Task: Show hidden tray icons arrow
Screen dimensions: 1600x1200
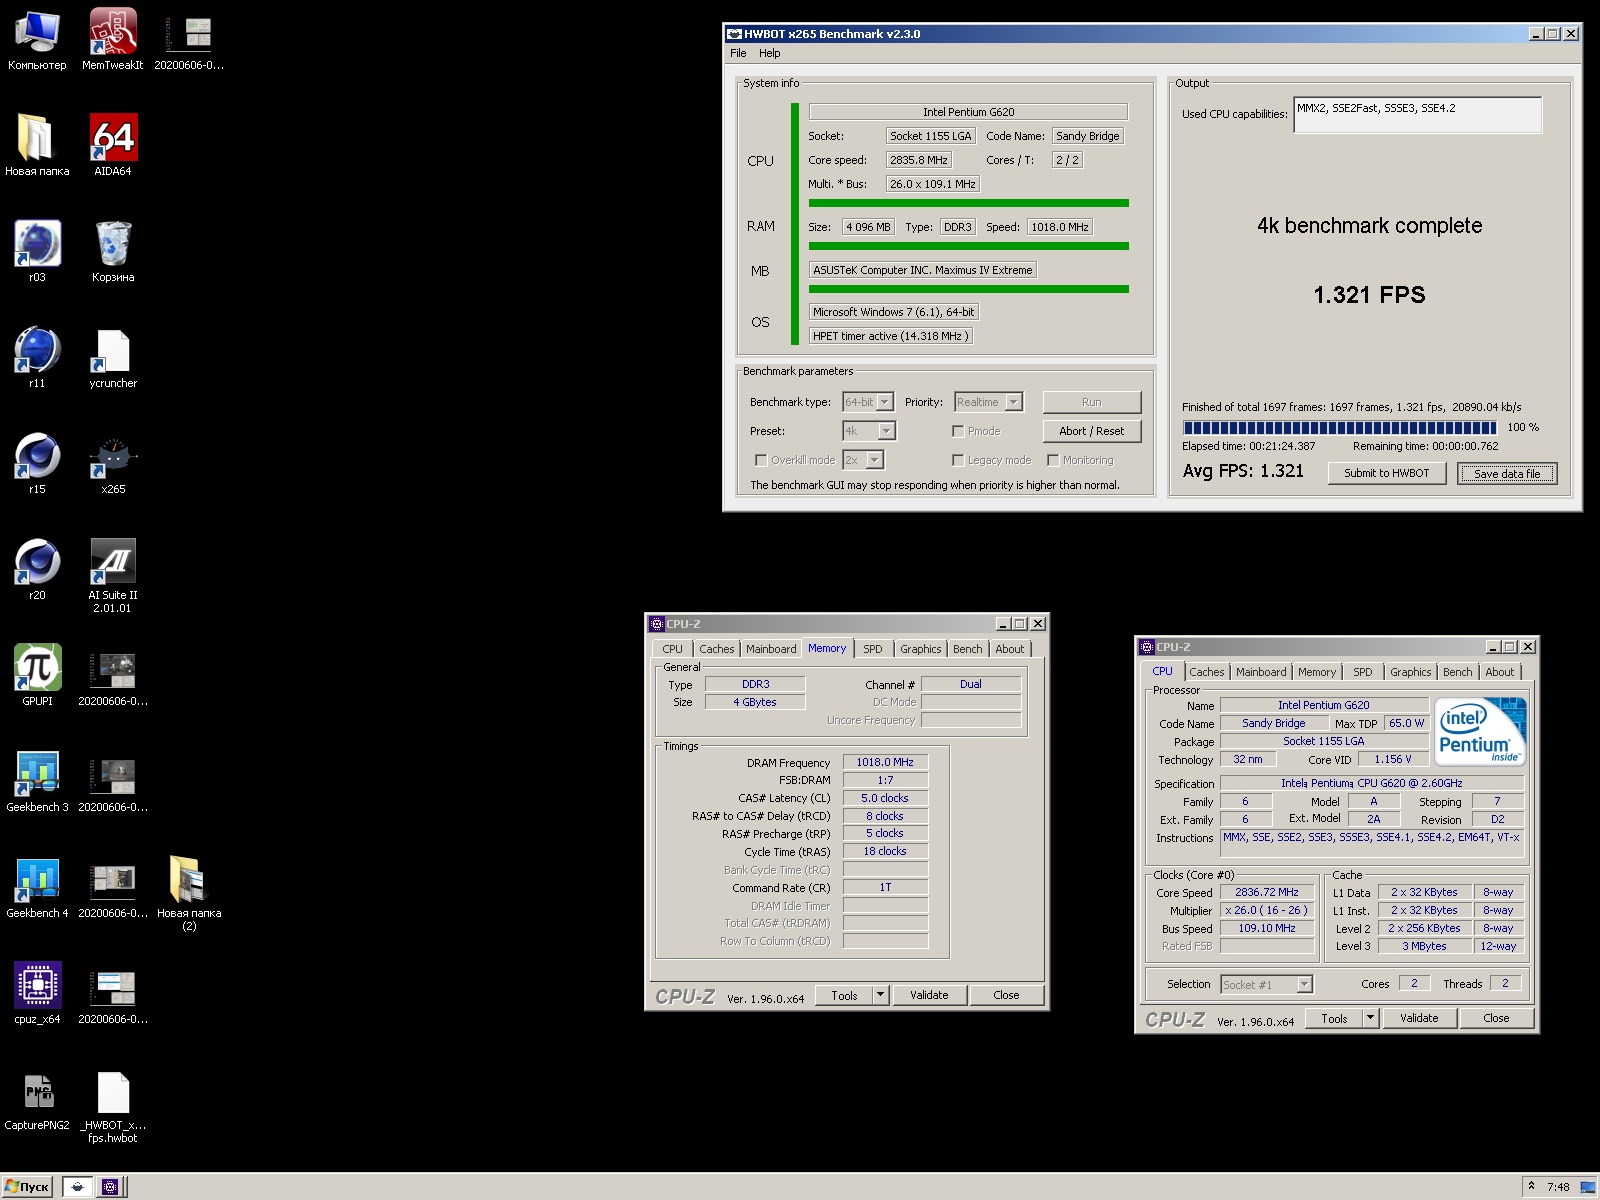Action: 1530,1186
